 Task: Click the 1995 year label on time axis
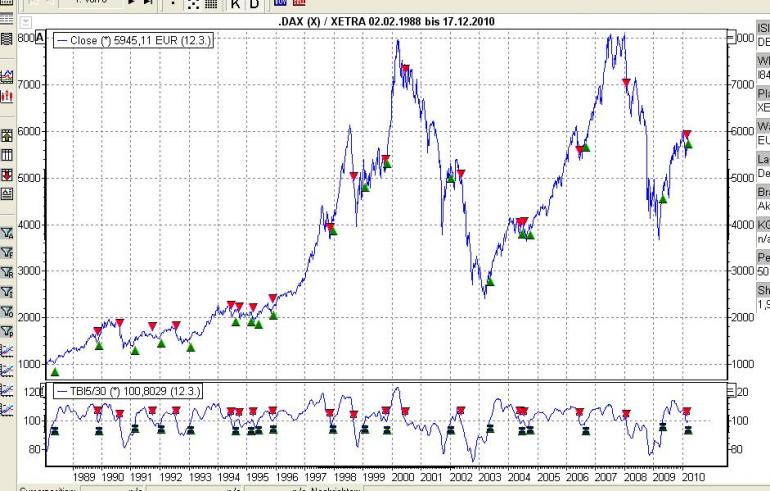(257, 477)
